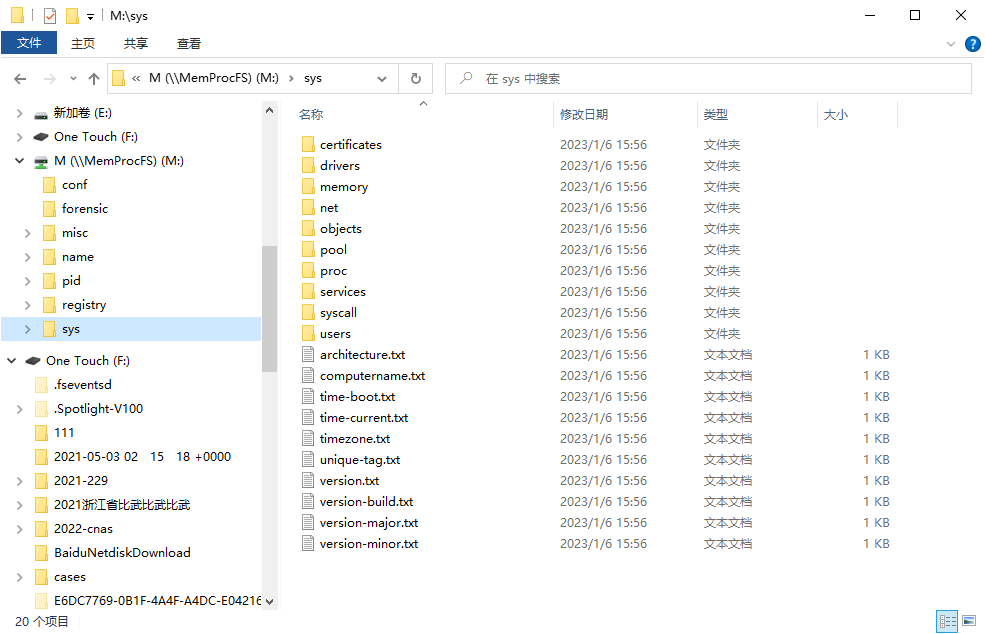Screen dimensions: 985x634
Task: Select the computername.txt file name
Action: [373, 376]
